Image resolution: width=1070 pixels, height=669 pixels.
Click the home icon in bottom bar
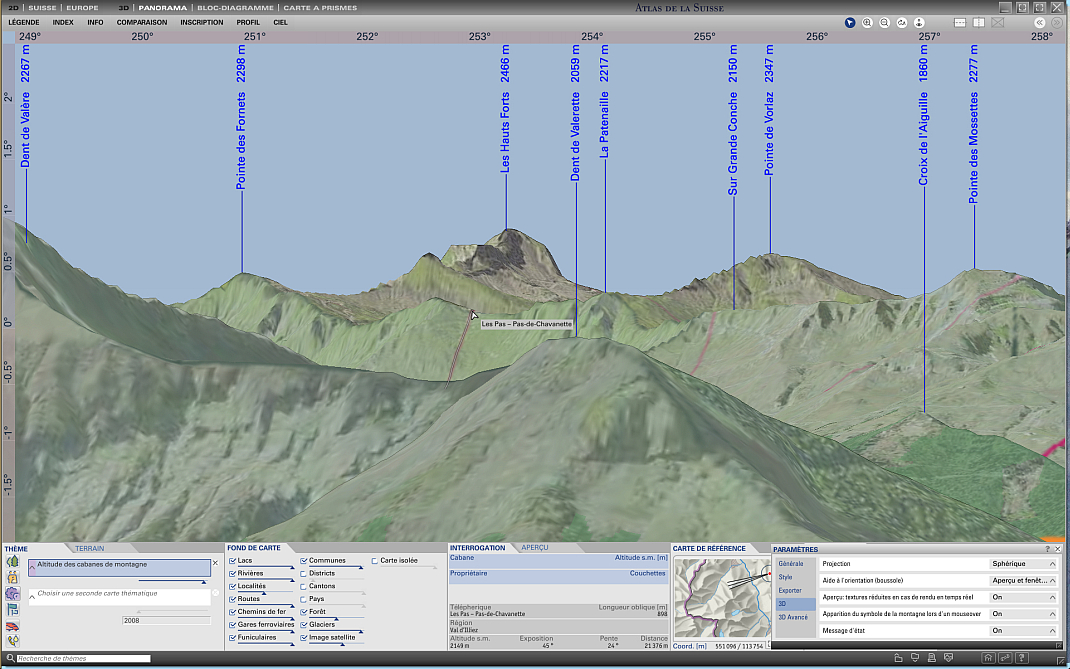pyautogui.click(x=988, y=658)
